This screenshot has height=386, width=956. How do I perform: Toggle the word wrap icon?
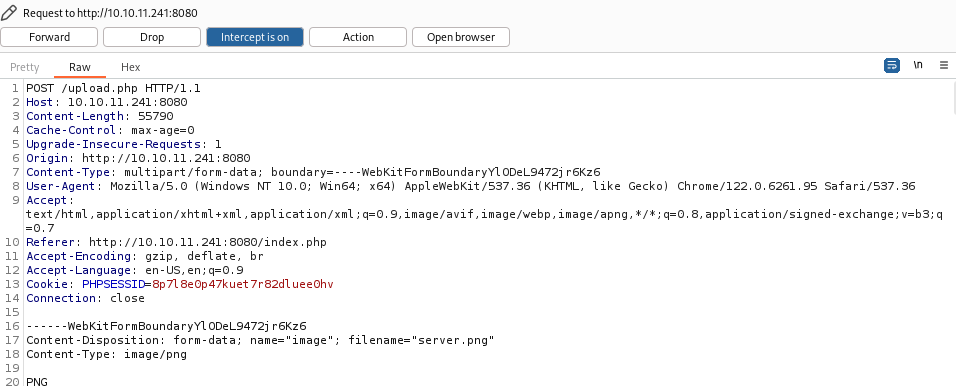pos(891,65)
